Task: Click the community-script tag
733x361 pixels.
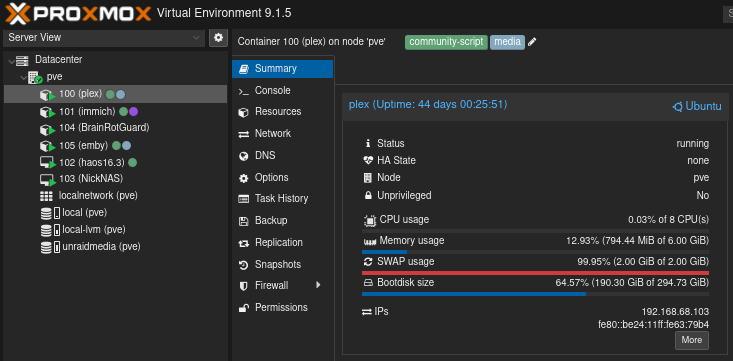Action: (x=446, y=42)
